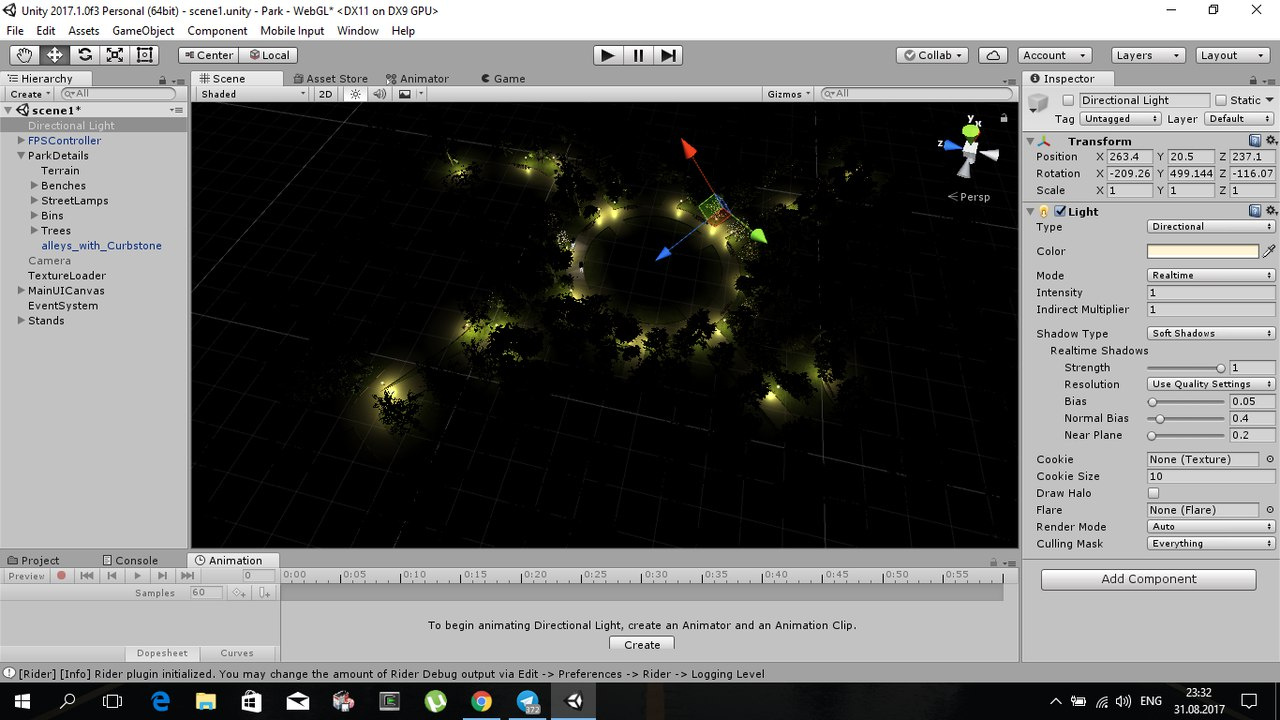Screen dimensions: 1280x720
Task: Expand the StreetLamps tree item
Action: (x=34, y=200)
